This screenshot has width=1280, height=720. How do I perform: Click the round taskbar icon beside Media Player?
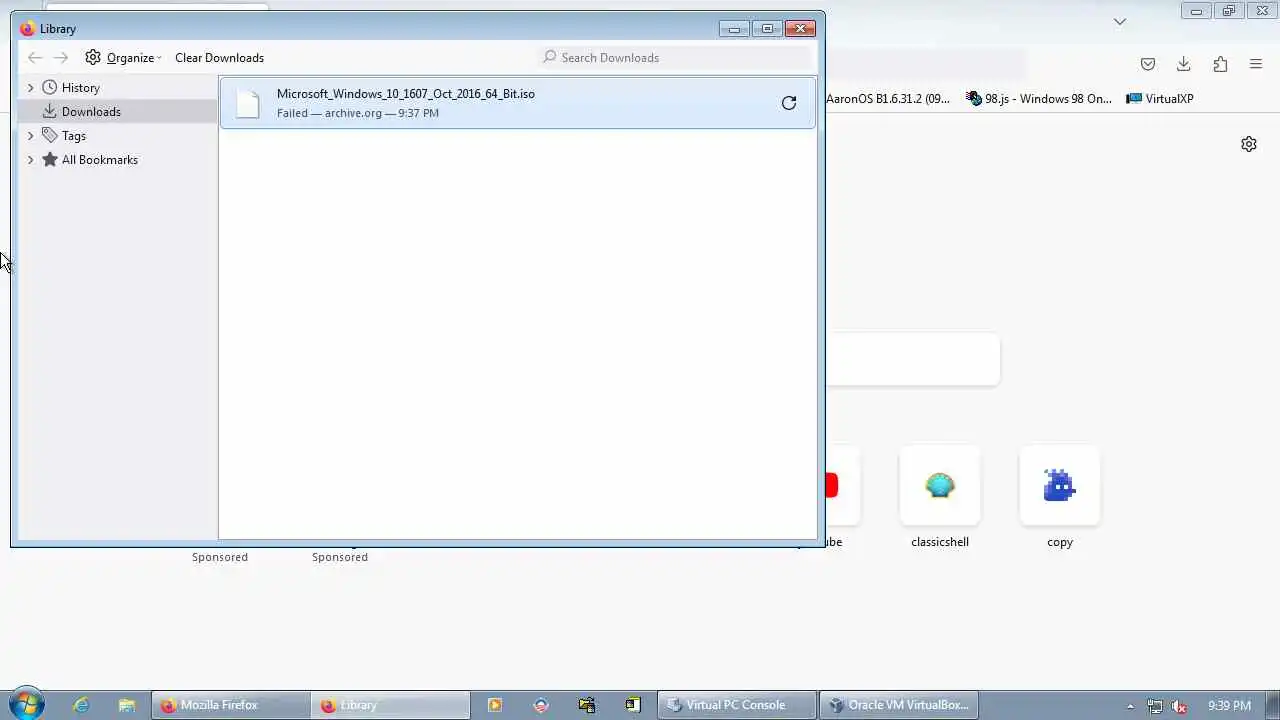[x=541, y=705]
